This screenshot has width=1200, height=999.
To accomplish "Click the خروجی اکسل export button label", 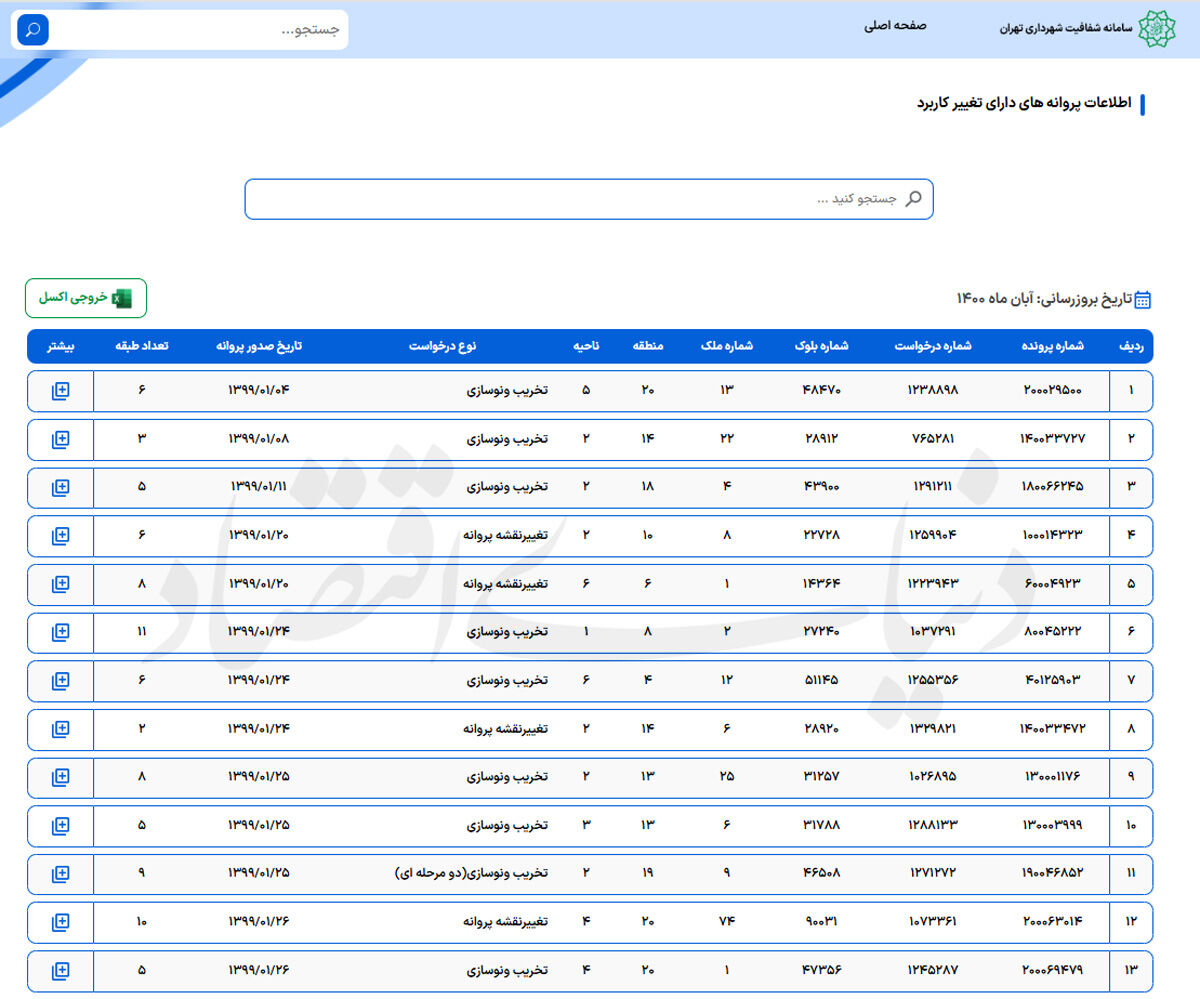I will pos(72,298).
